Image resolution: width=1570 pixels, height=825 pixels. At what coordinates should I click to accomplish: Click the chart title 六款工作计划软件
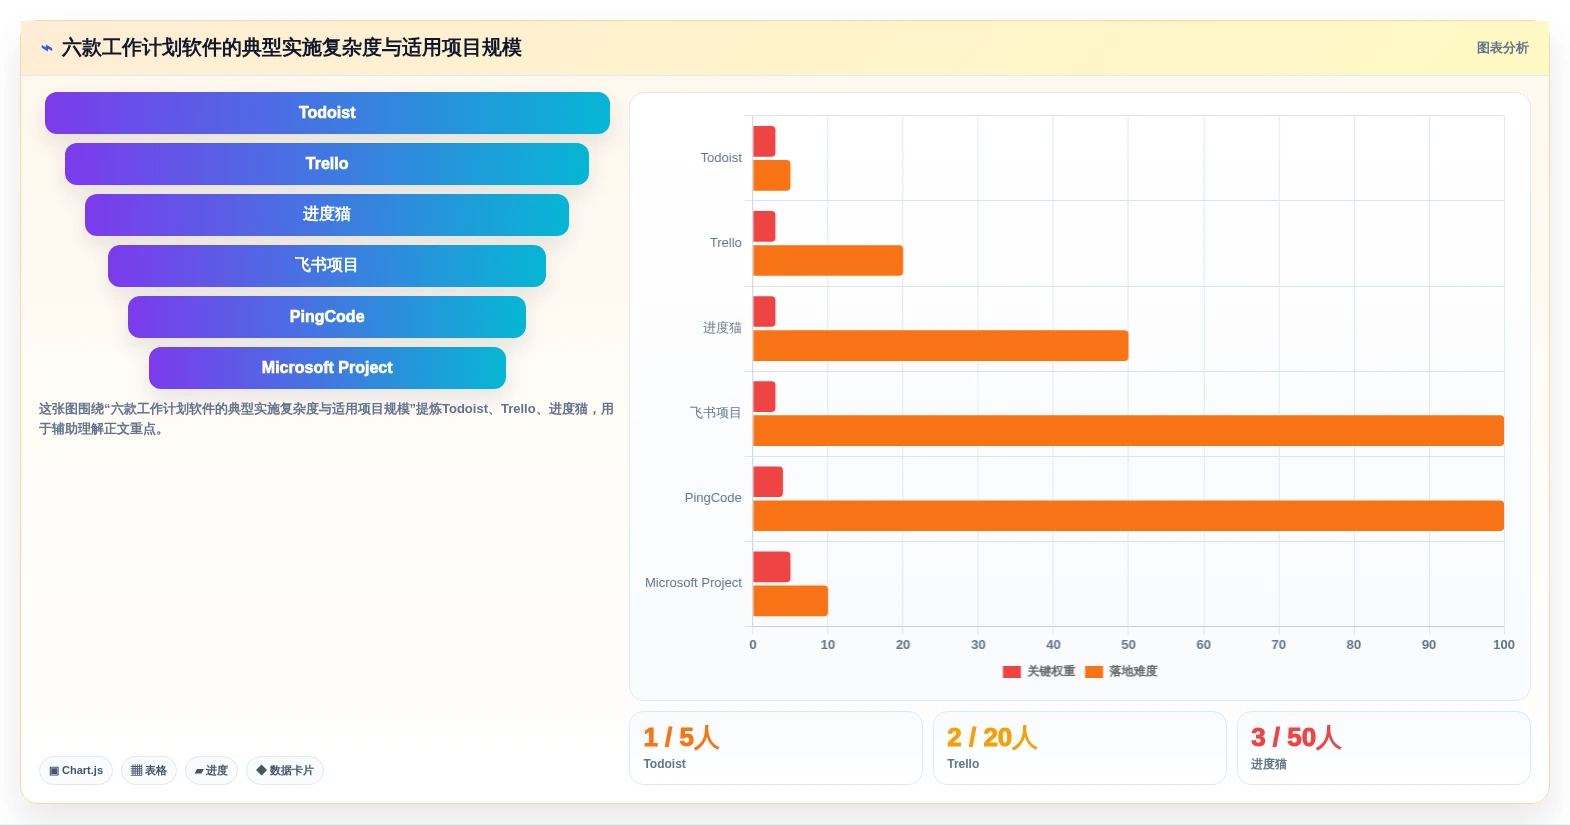pos(291,48)
